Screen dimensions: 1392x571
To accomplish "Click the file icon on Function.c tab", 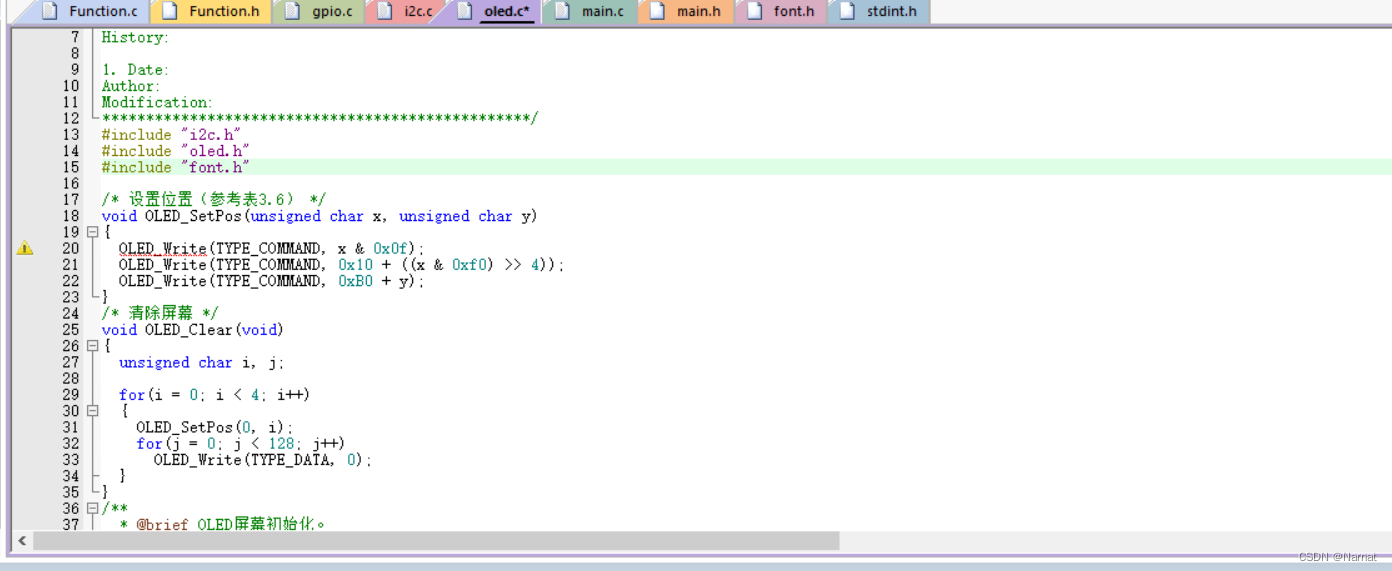I will (x=49, y=12).
